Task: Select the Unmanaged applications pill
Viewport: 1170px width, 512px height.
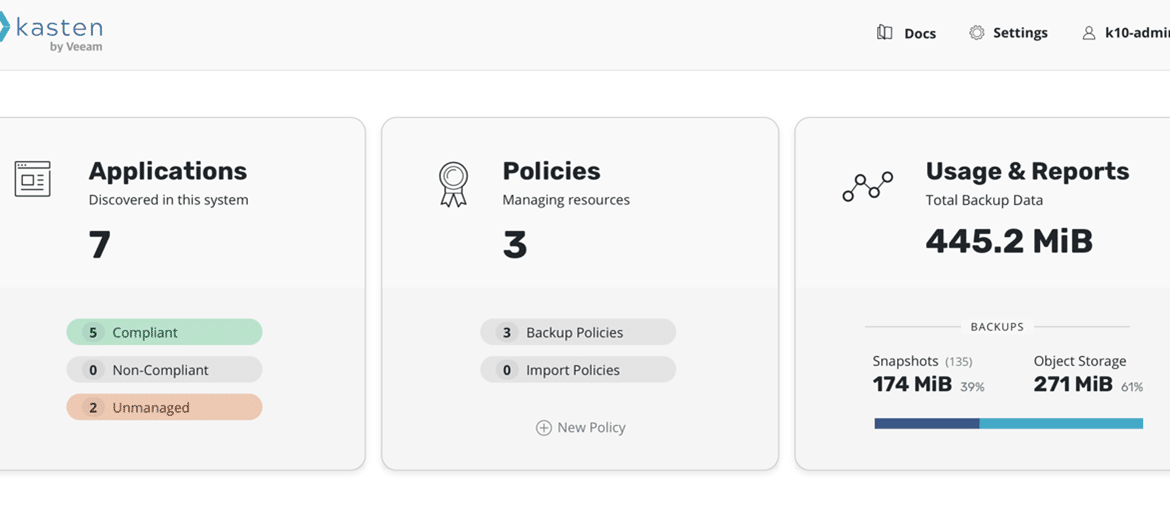Action: point(164,408)
